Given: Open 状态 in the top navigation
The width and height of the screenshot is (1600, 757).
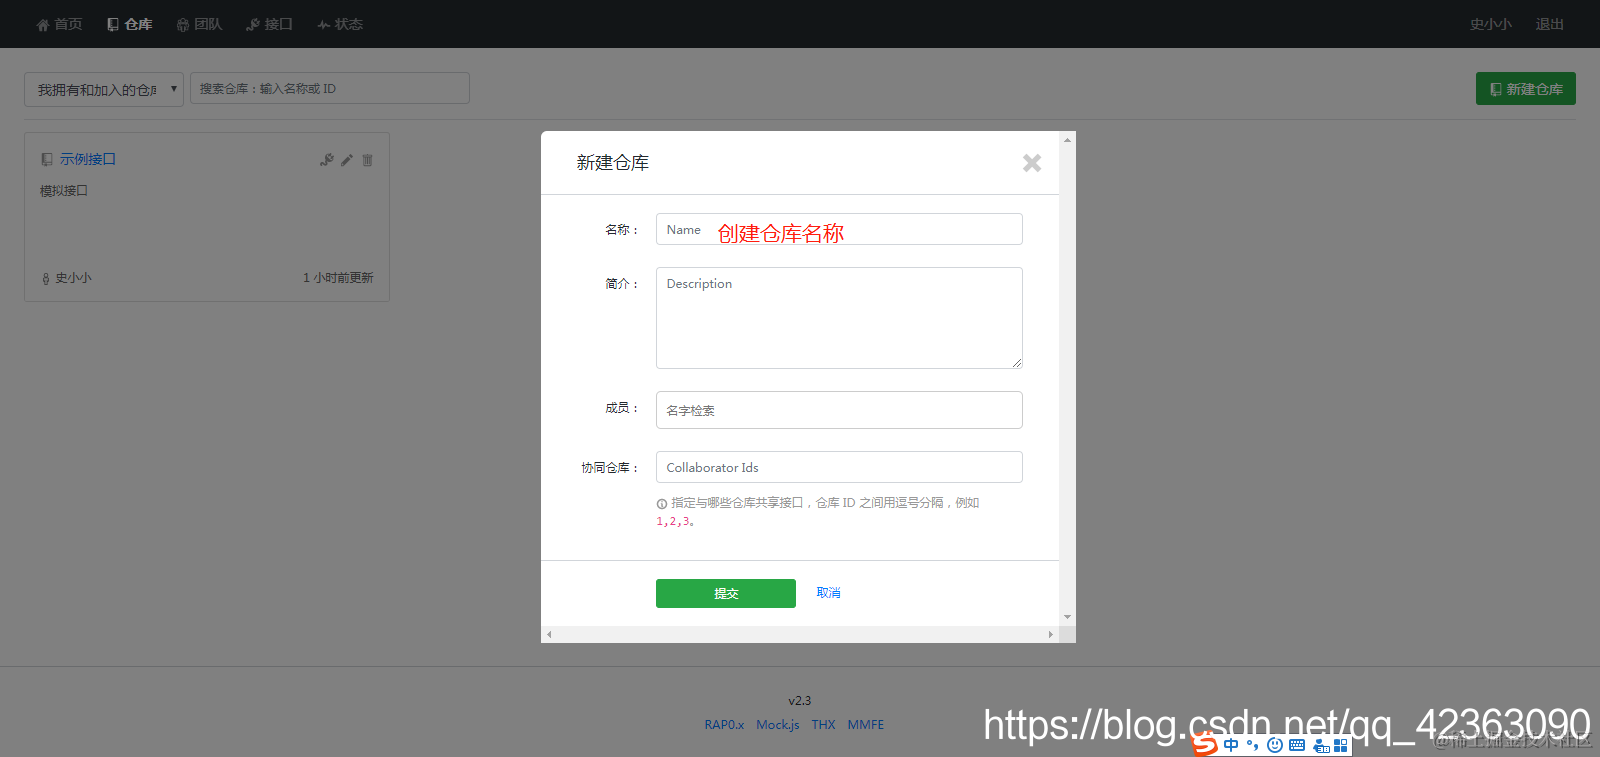Looking at the screenshot, I should tap(340, 24).
